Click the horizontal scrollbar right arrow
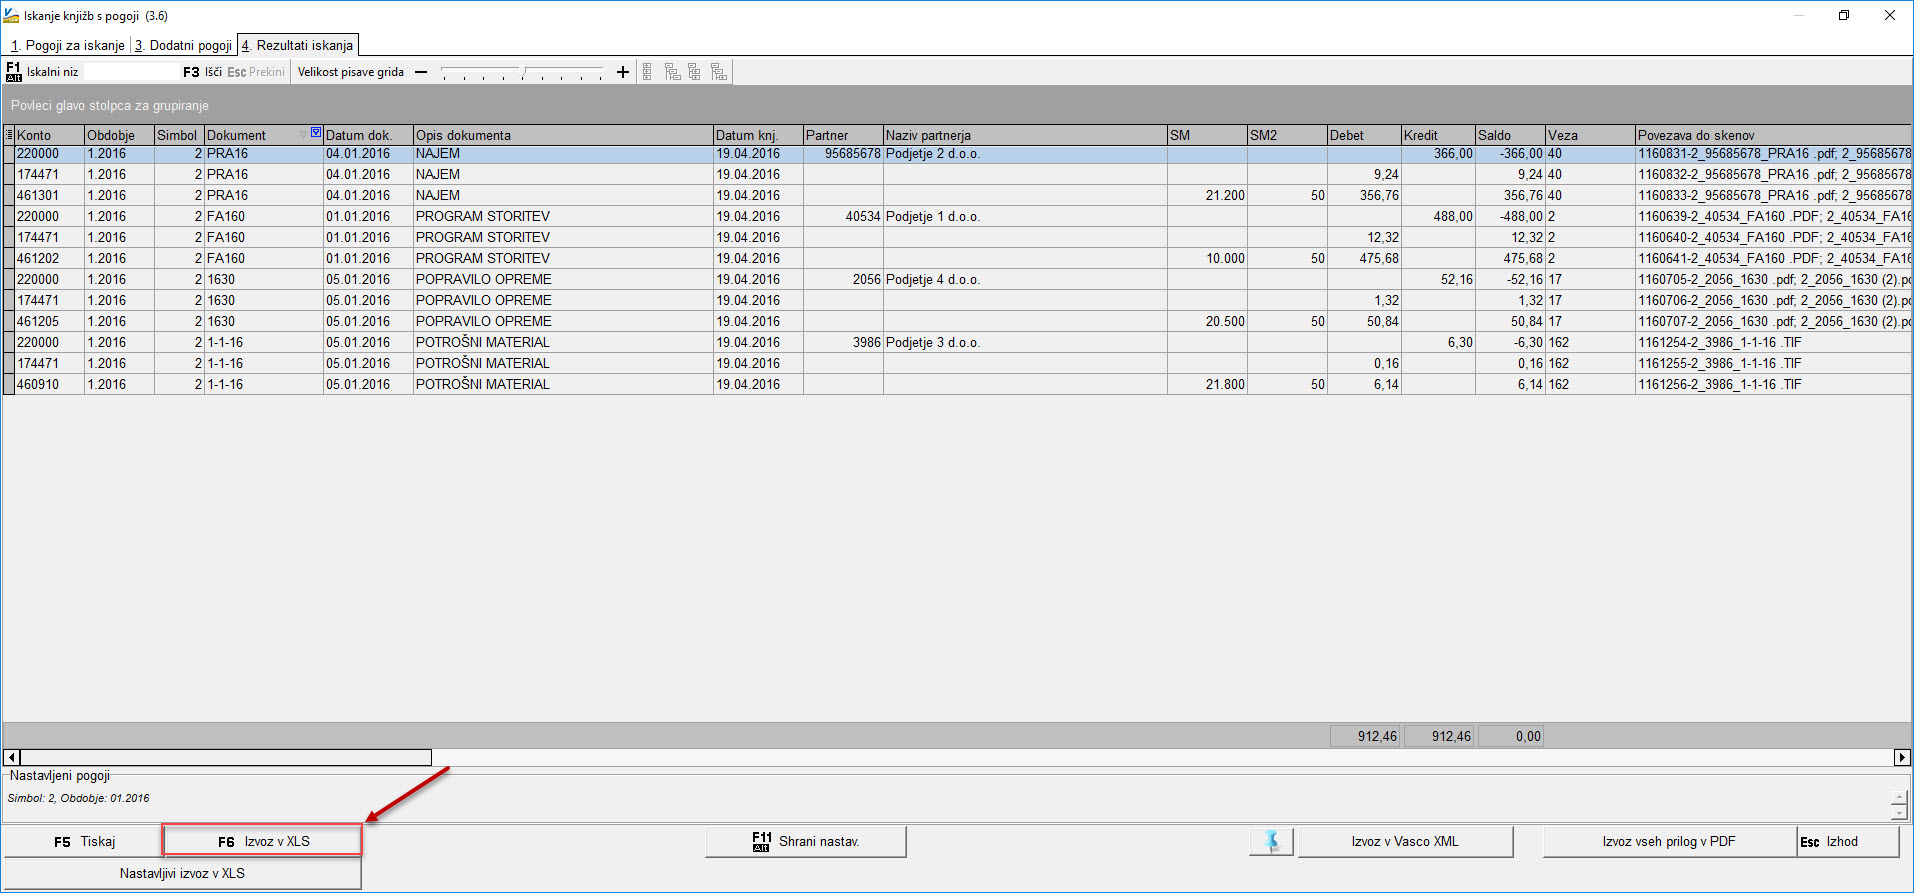The width and height of the screenshot is (1914, 893). tap(1902, 758)
